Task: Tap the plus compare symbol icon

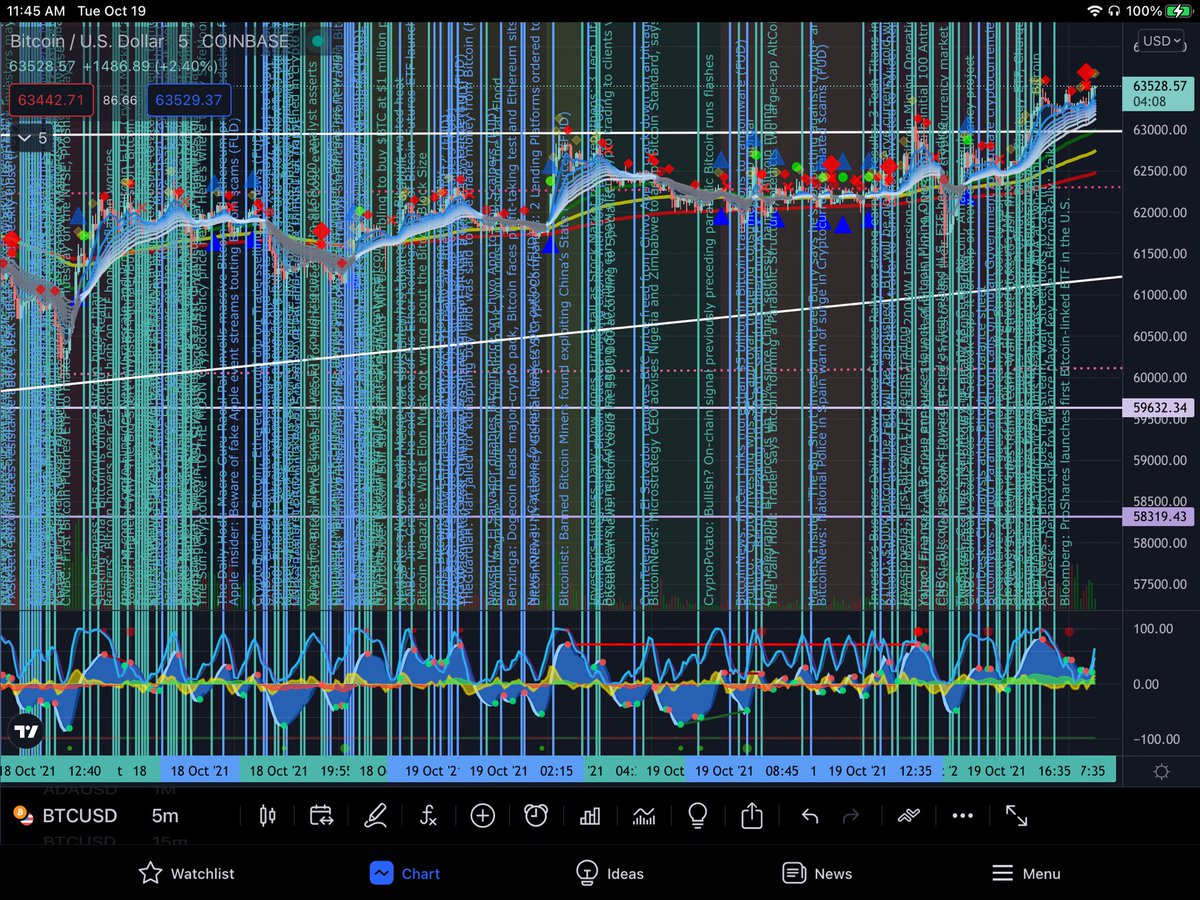Action: coord(483,816)
